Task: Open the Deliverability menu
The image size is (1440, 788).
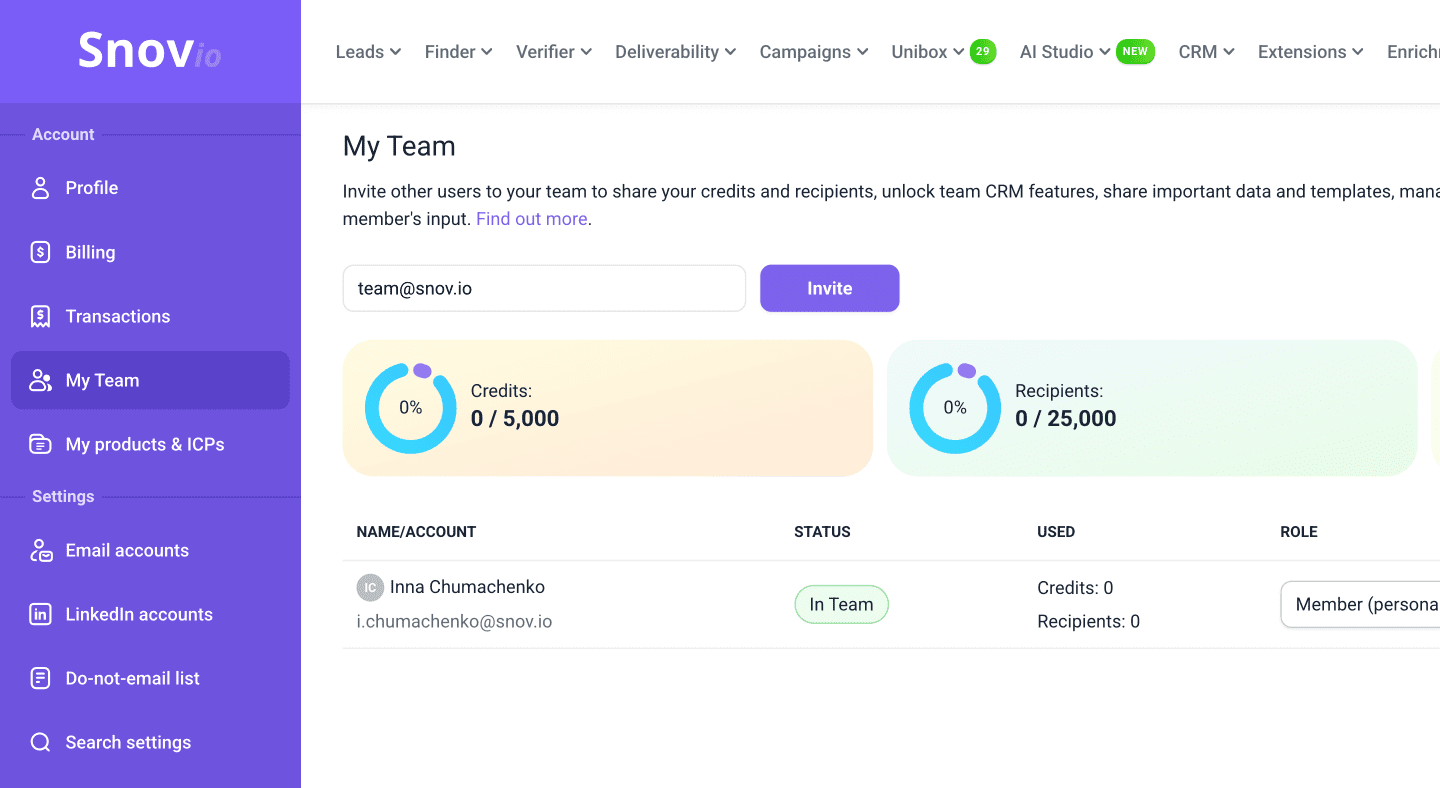Action: (675, 52)
